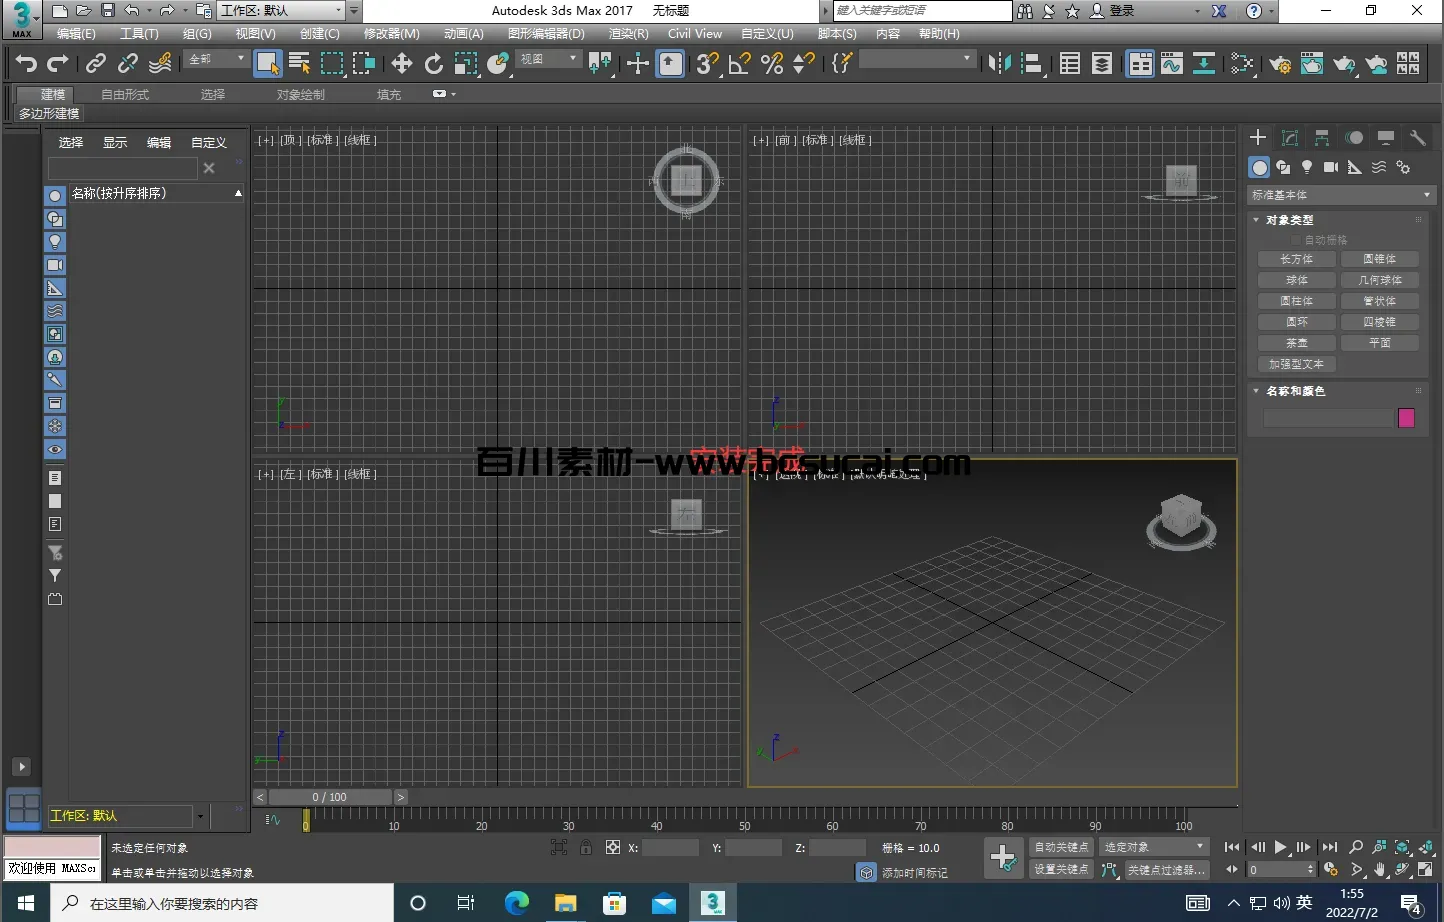Open the 选定对象 key filter dropdown
Image resolution: width=1444 pixels, height=922 pixels.
[1154, 847]
